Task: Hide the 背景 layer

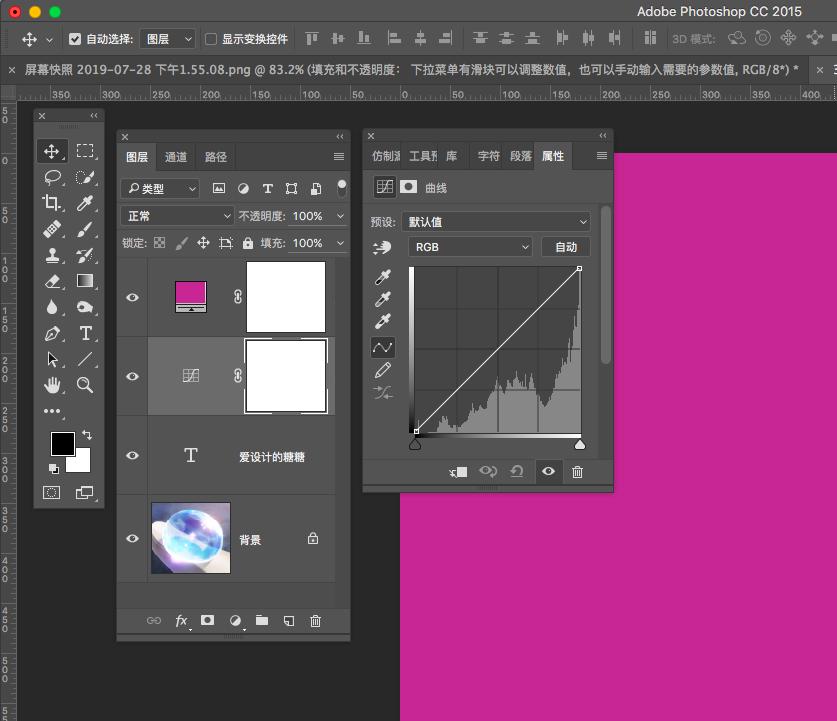Action: click(132, 539)
